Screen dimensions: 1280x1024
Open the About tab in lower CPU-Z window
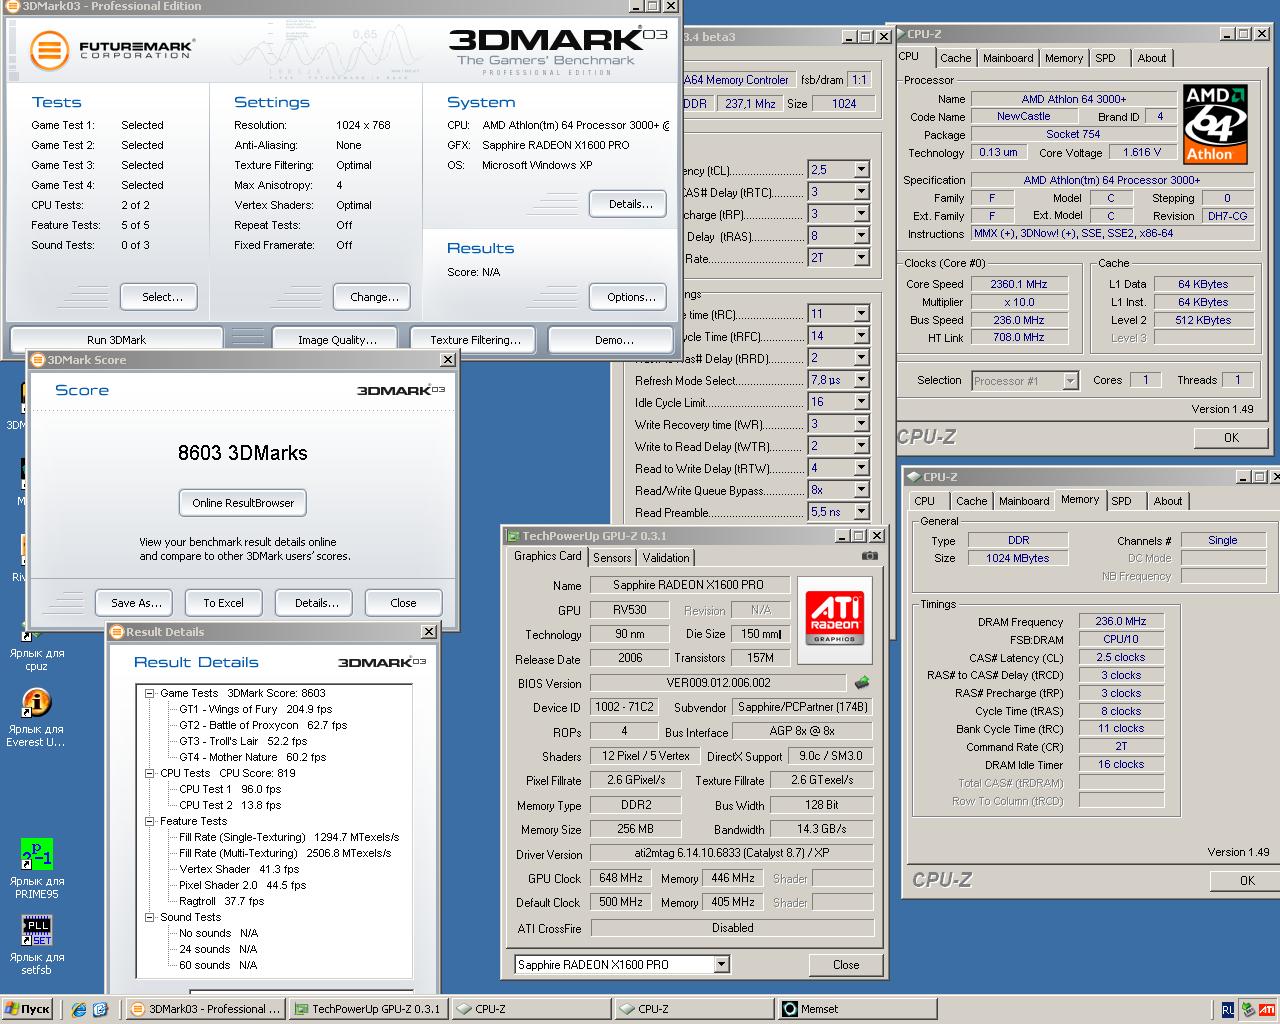[x=1167, y=501]
